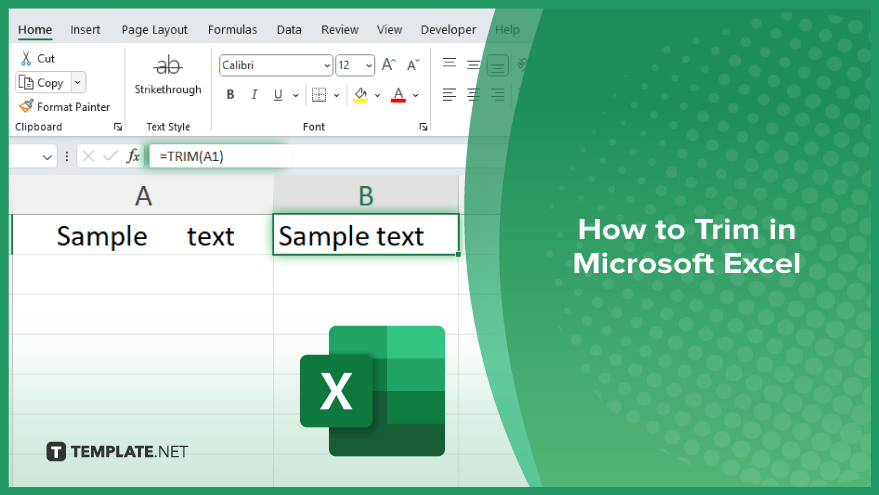Viewport: 879px width, 495px height.
Task: Open the Copy options dropdown arrow
Action: click(78, 82)
